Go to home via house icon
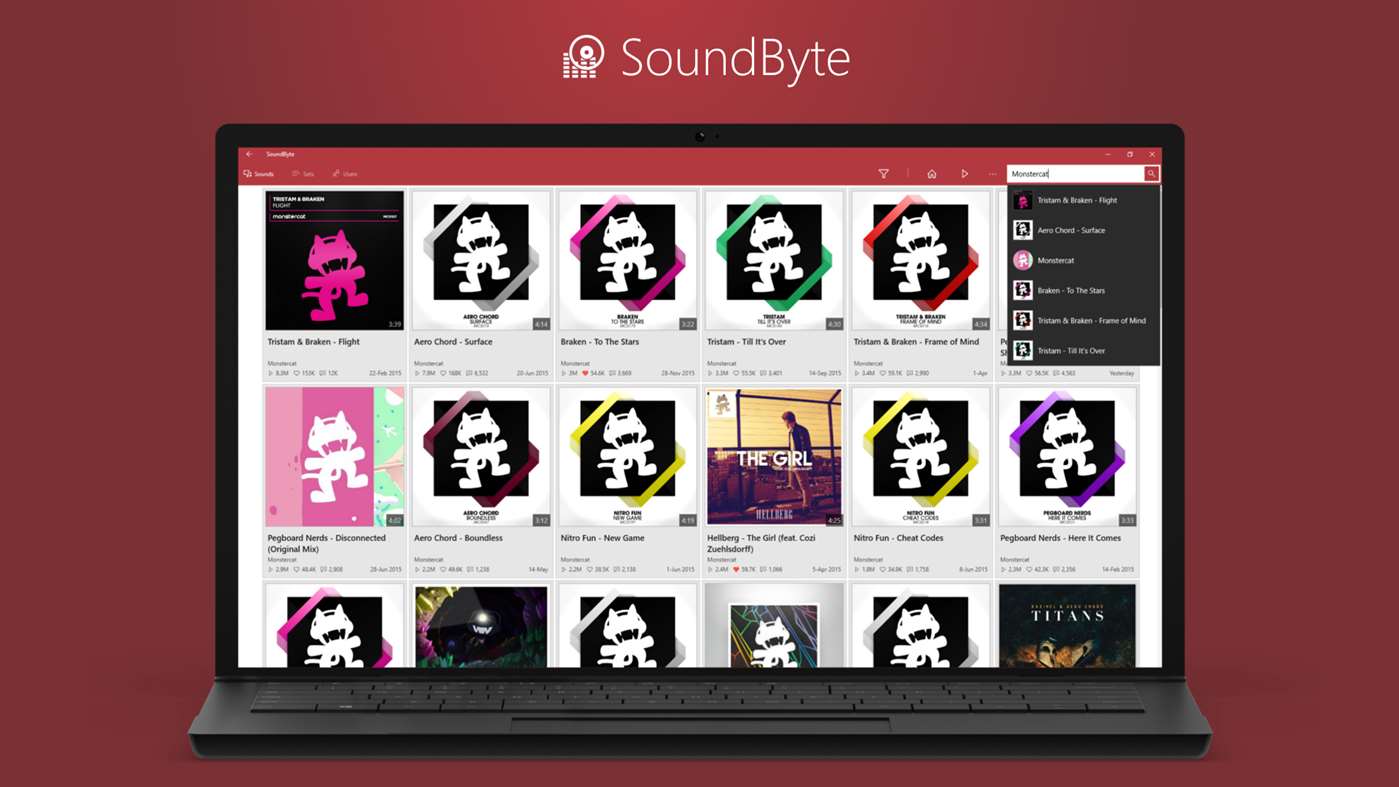The width and height of the screenshot is (1399, 787). click(x=932, y=174)
